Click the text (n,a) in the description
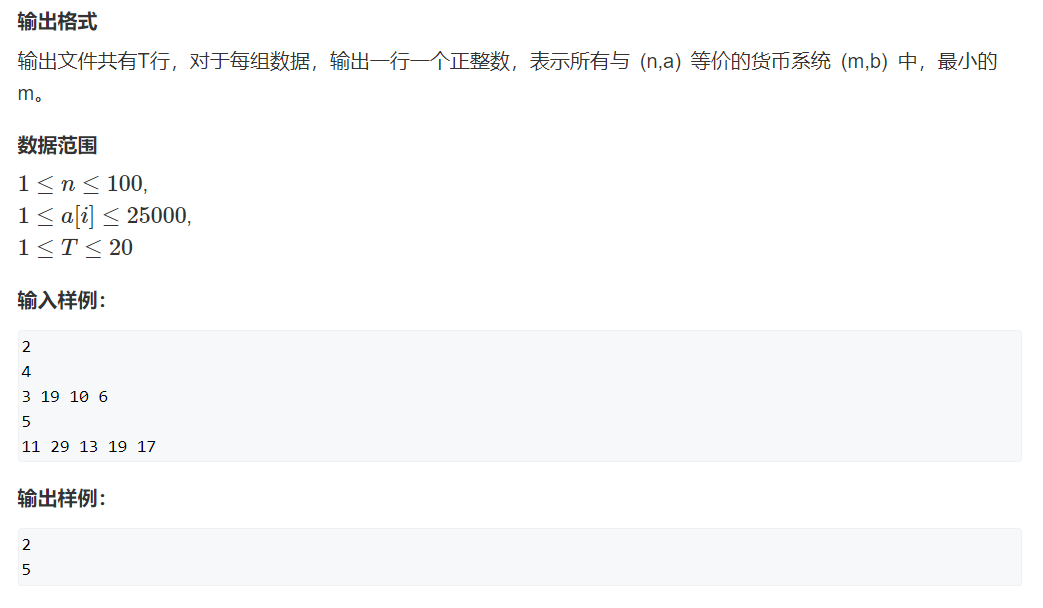Screen dimensions: 1043x608 pyautogui.click(x=661, y=61)
